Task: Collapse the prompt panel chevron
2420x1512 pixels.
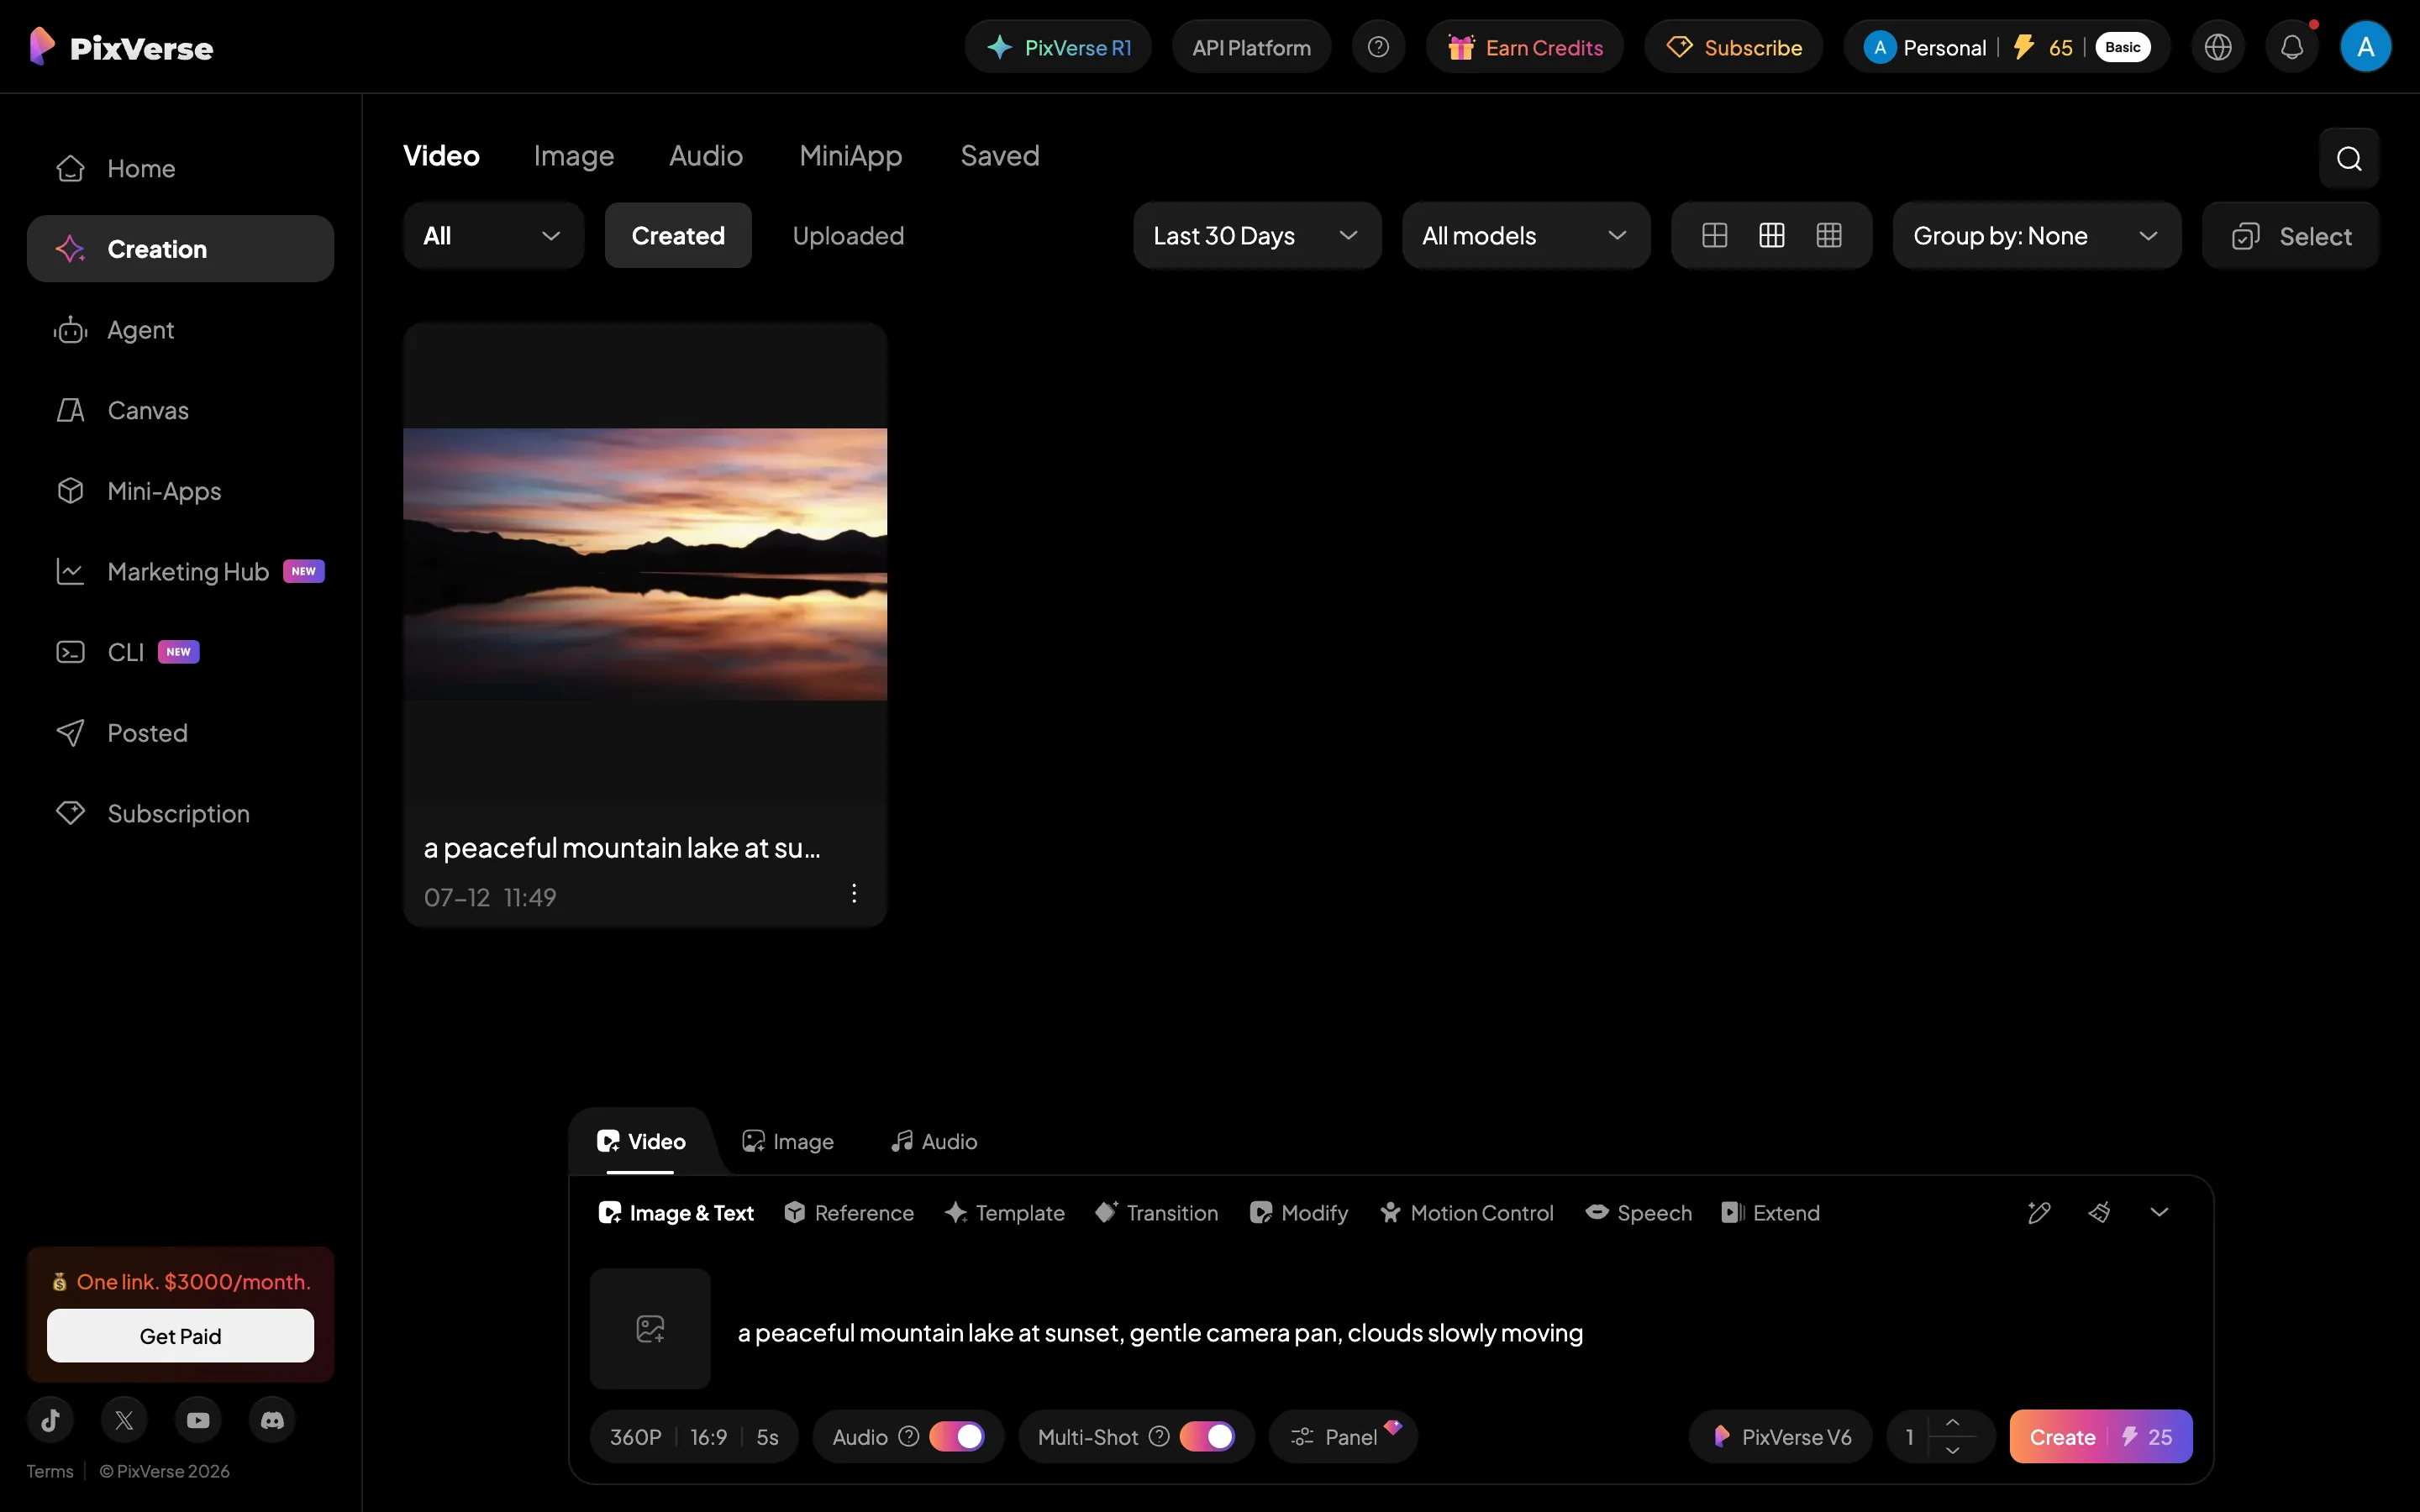Action: point(2159,1213)
